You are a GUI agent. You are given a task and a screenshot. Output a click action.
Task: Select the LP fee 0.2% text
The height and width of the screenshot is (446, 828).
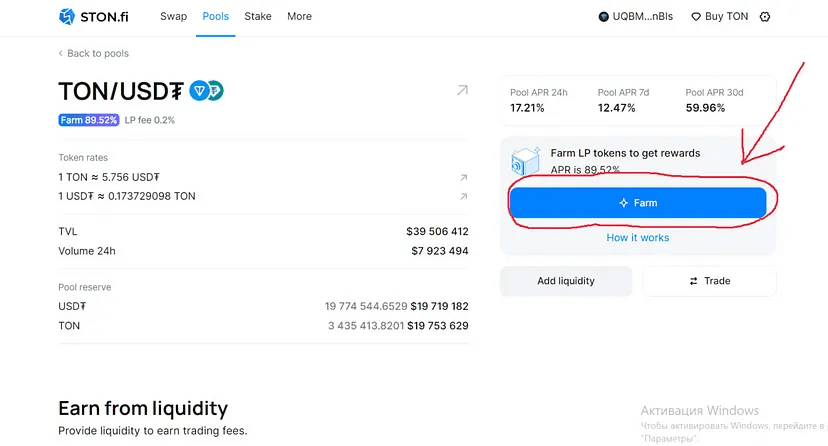pos(150,120)
